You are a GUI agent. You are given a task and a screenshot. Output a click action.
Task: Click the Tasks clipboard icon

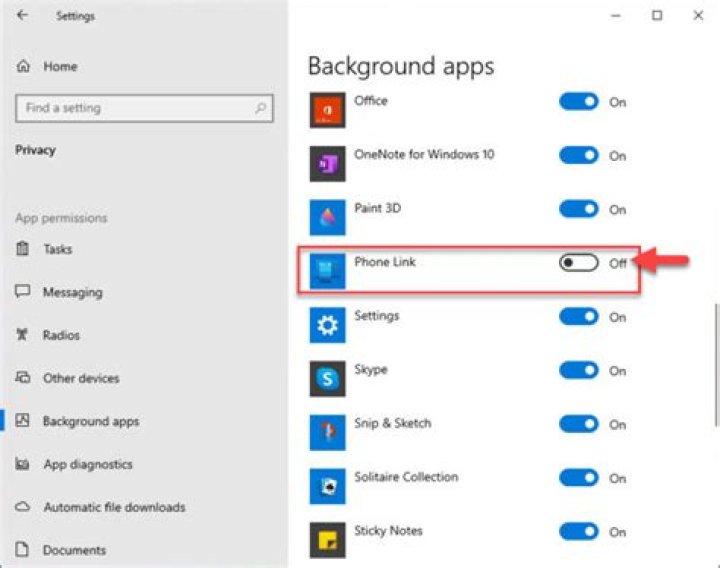[22, 248]
